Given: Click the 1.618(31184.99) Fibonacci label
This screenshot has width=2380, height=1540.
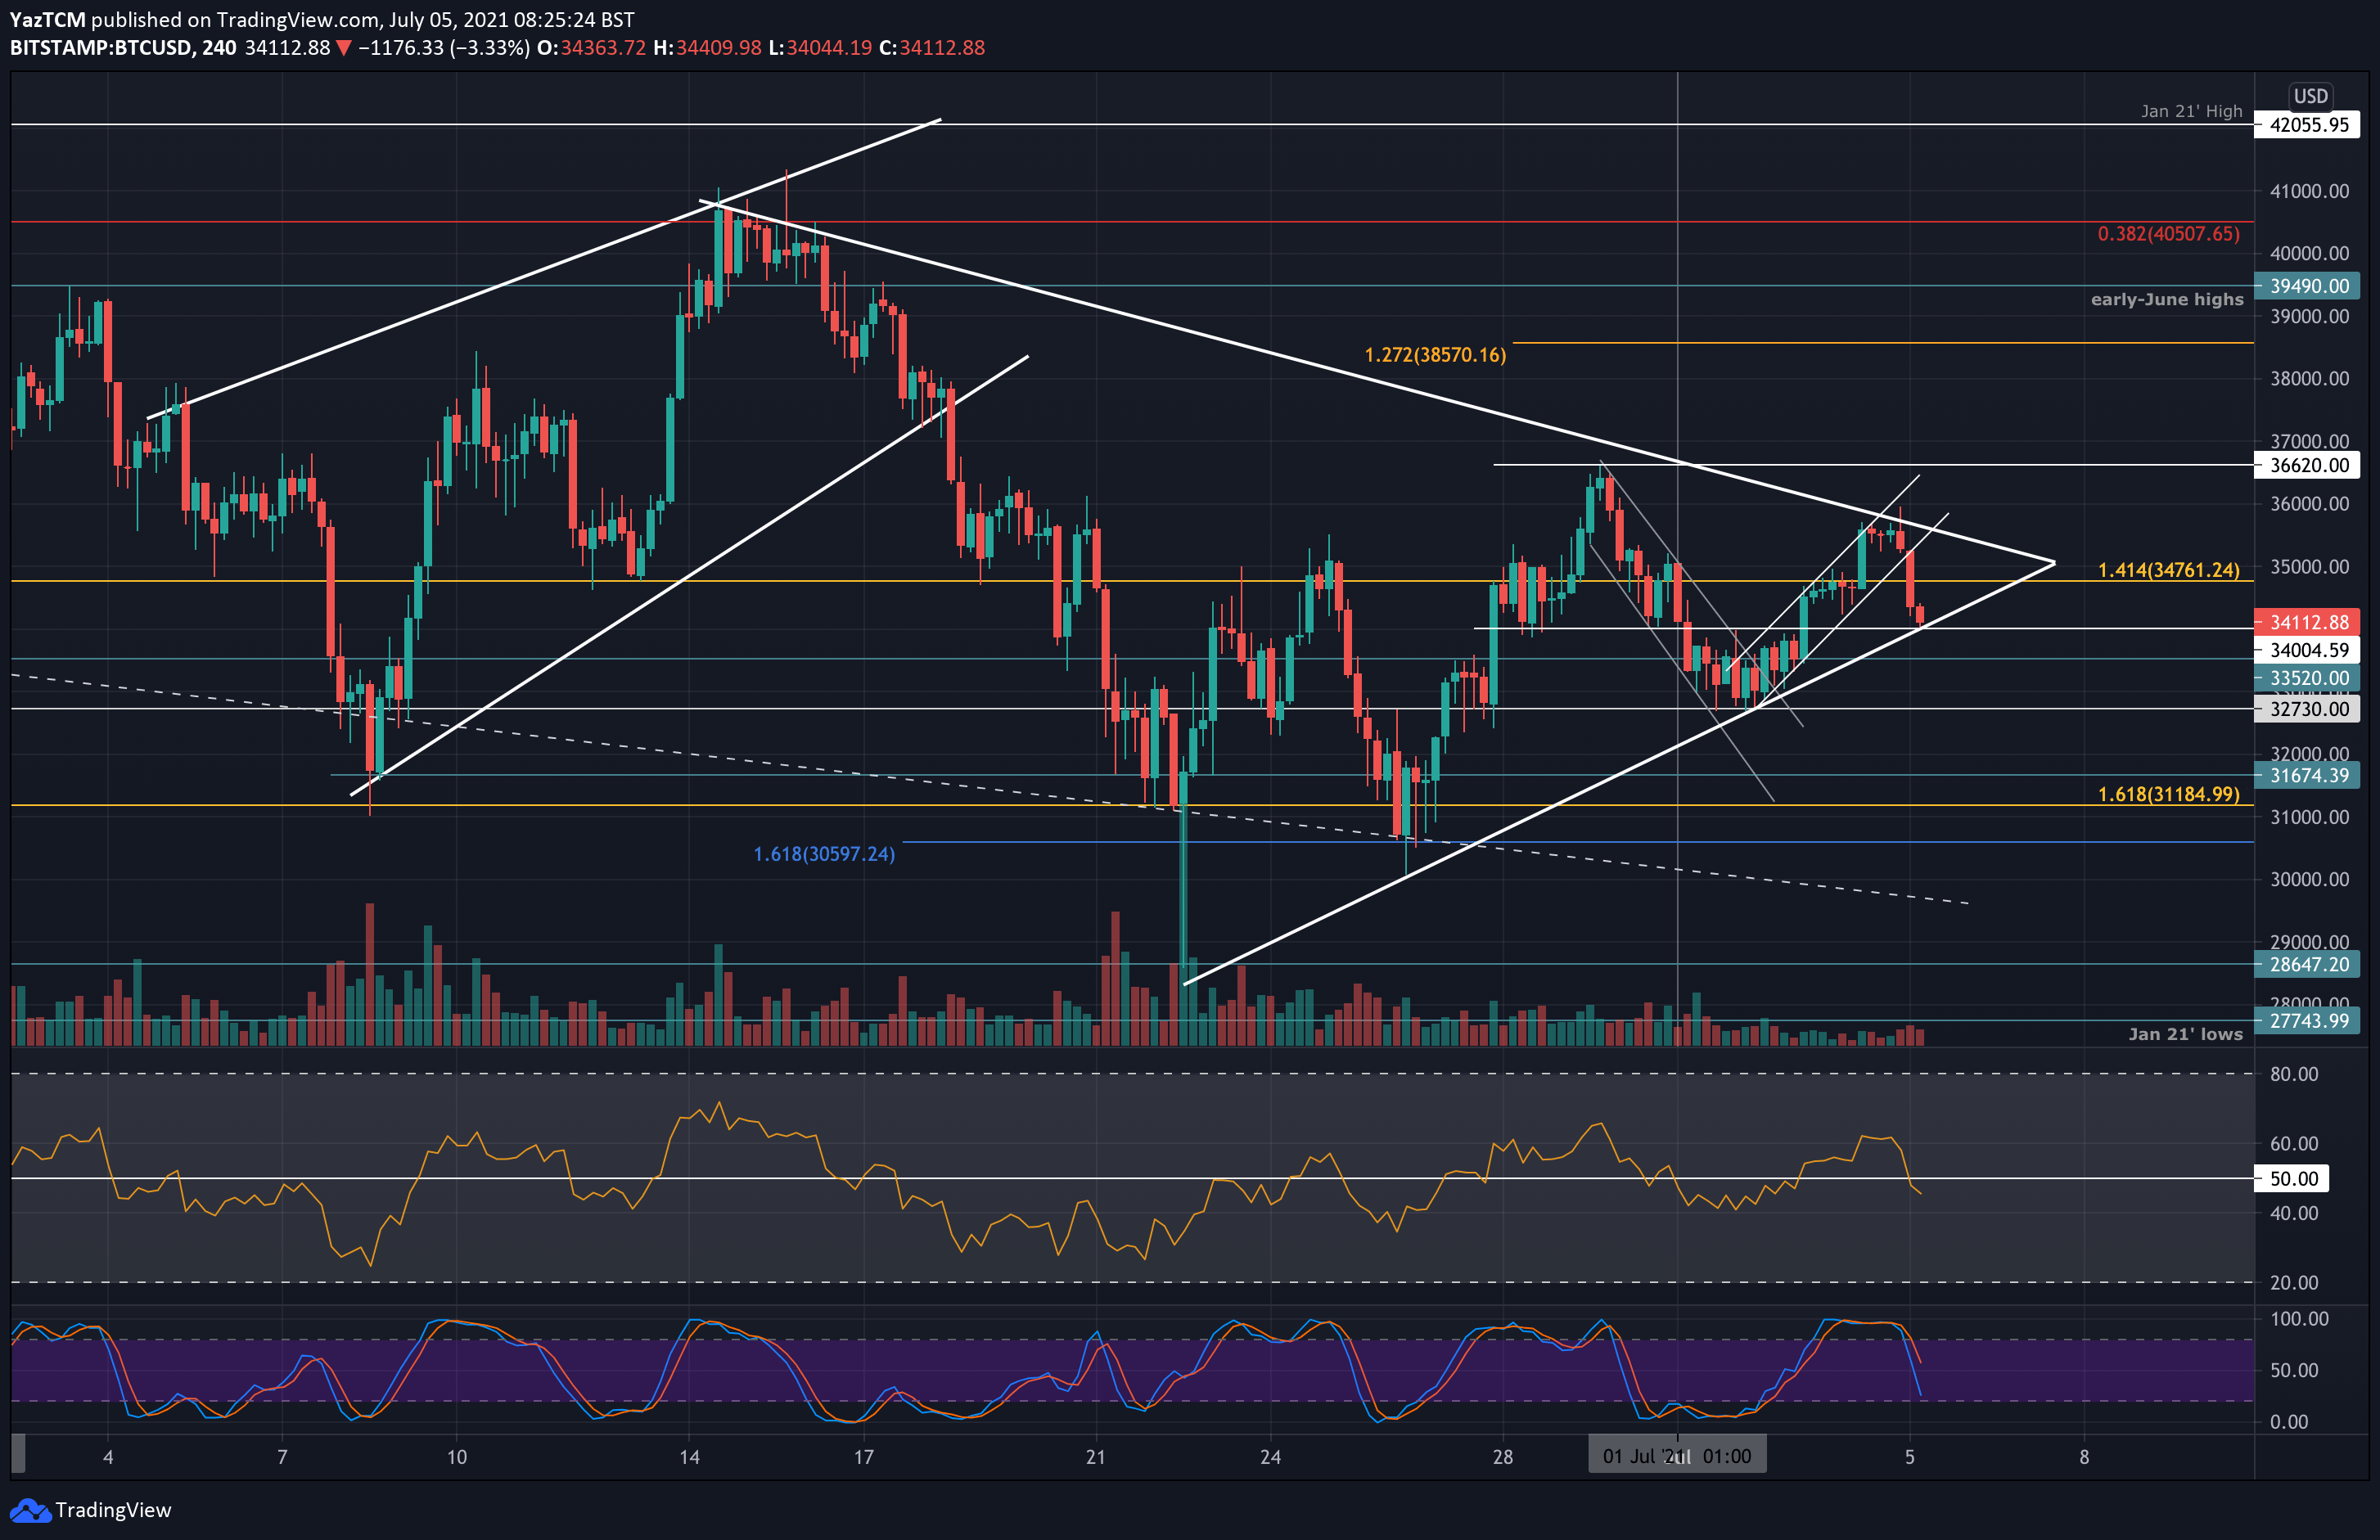Looking at the screenshot, I should click(x=2168, y=794).
